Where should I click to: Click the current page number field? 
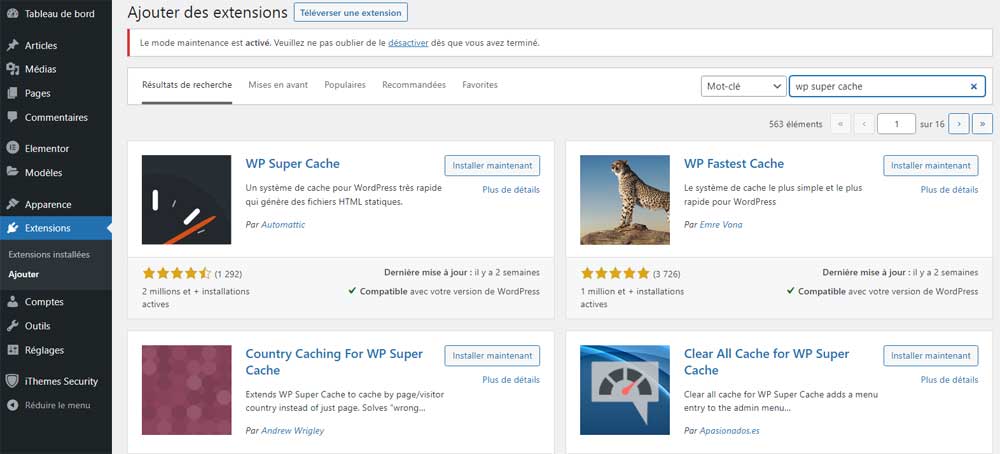point(896,124)
